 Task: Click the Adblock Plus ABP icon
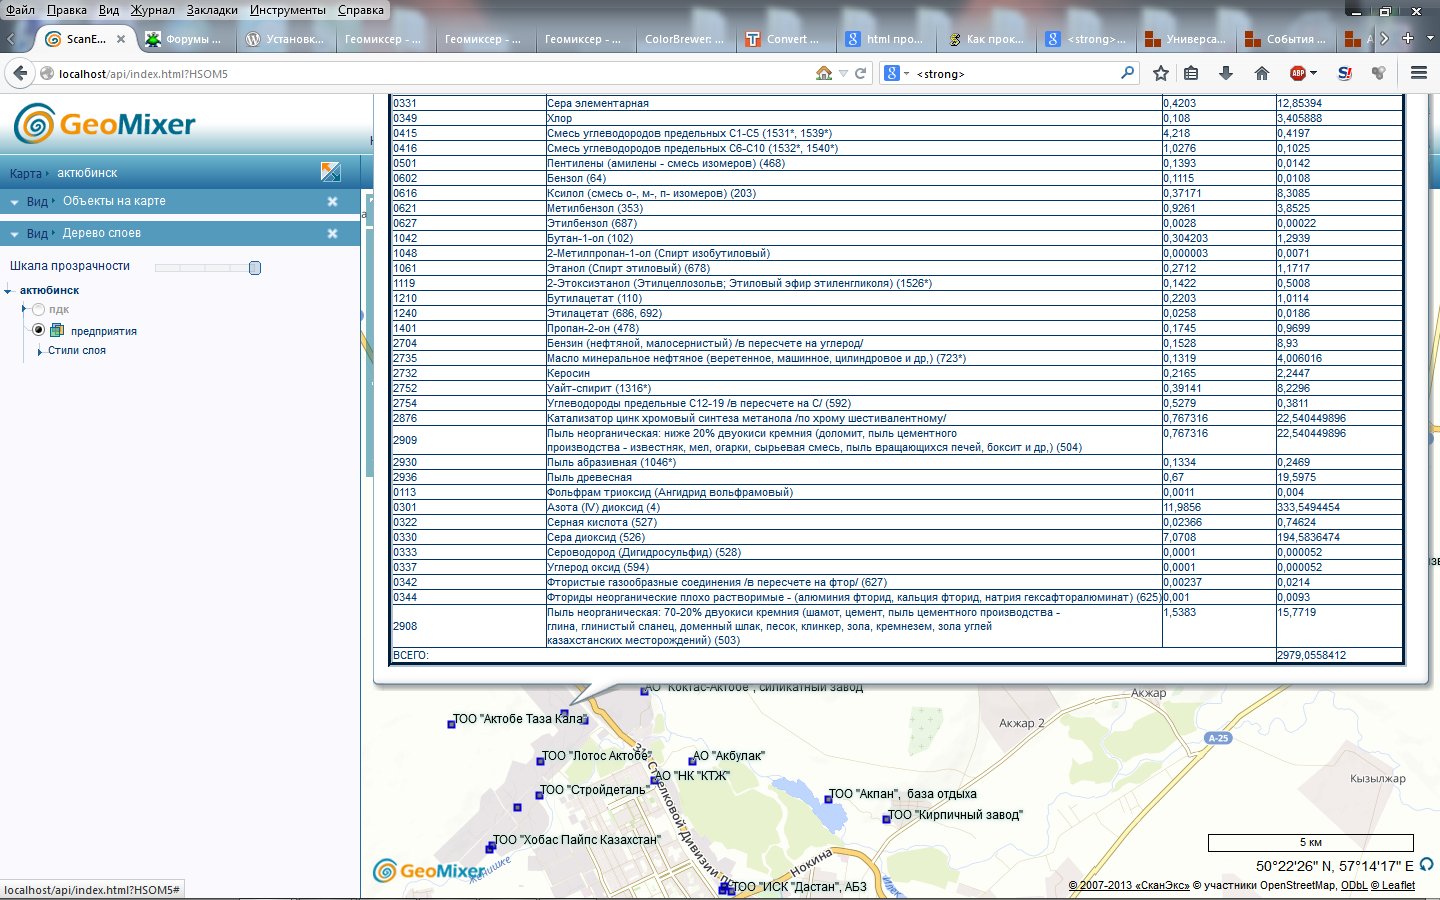point(1298,73)
